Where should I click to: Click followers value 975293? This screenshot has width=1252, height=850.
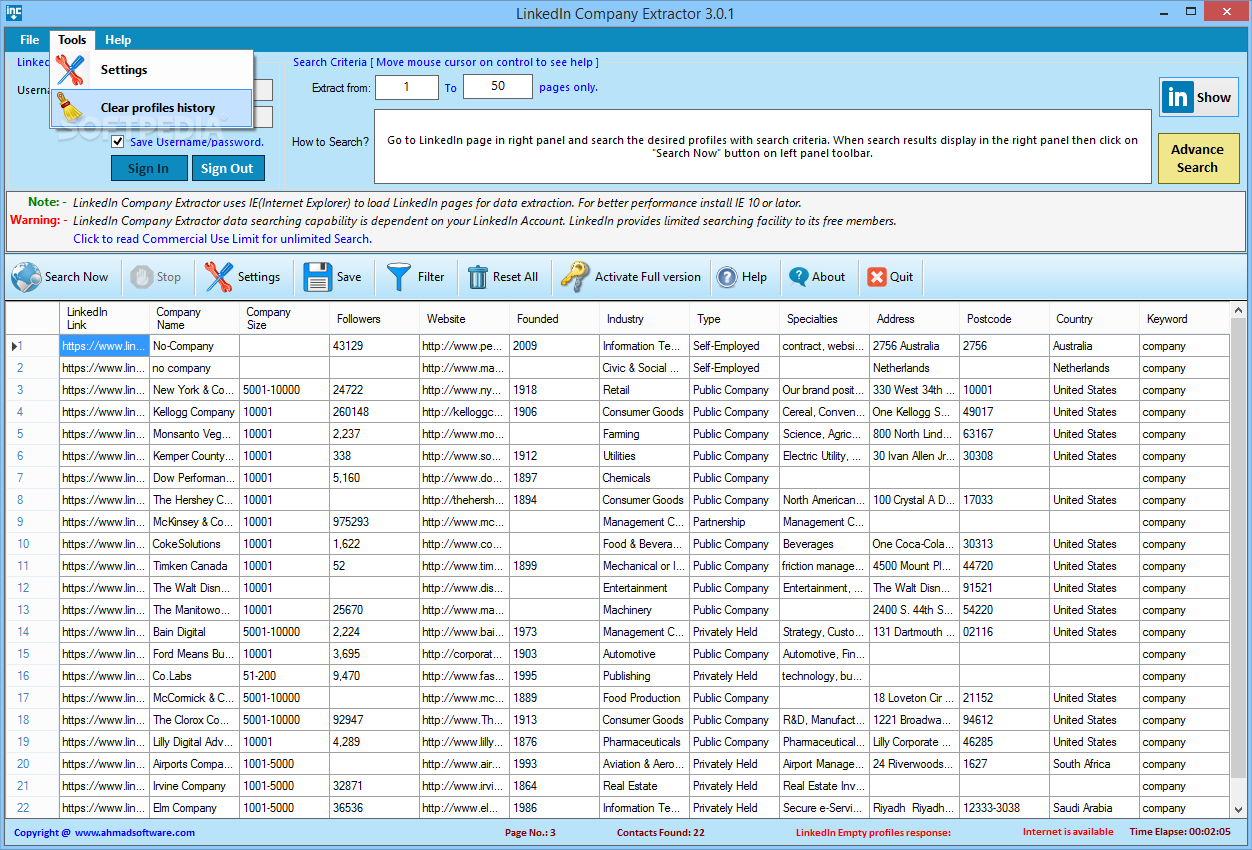374,522
